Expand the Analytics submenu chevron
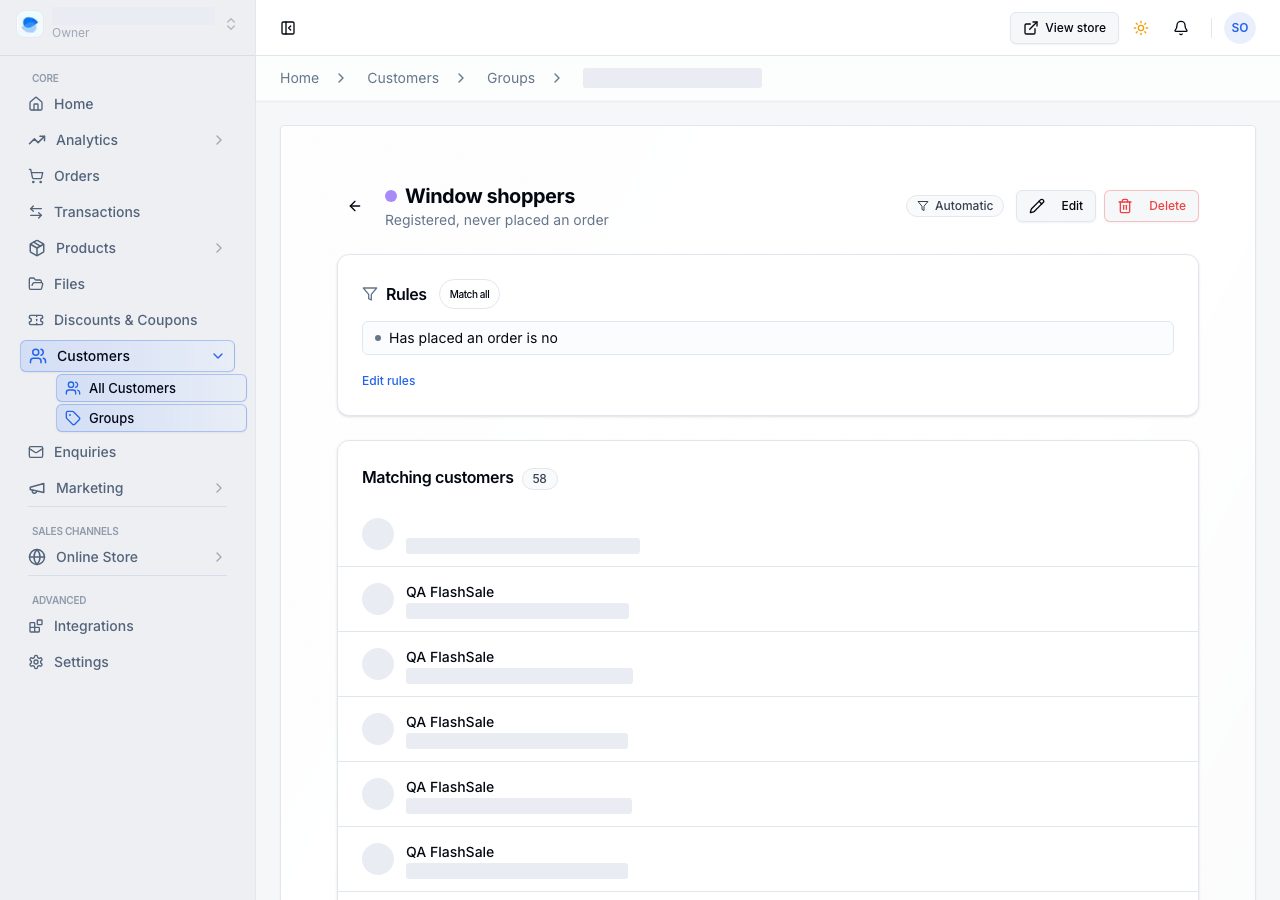The height and width of the screenshot is (900, 1280). click(x=218, y=140)
